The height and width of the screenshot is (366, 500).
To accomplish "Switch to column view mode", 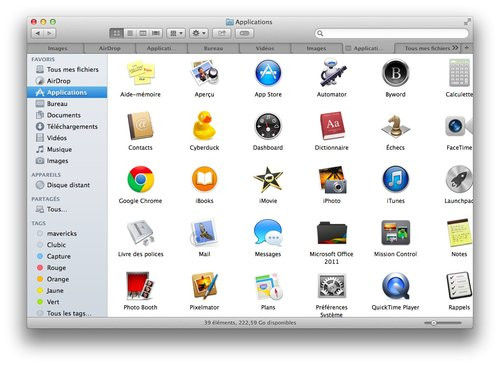I will point(143,33).
